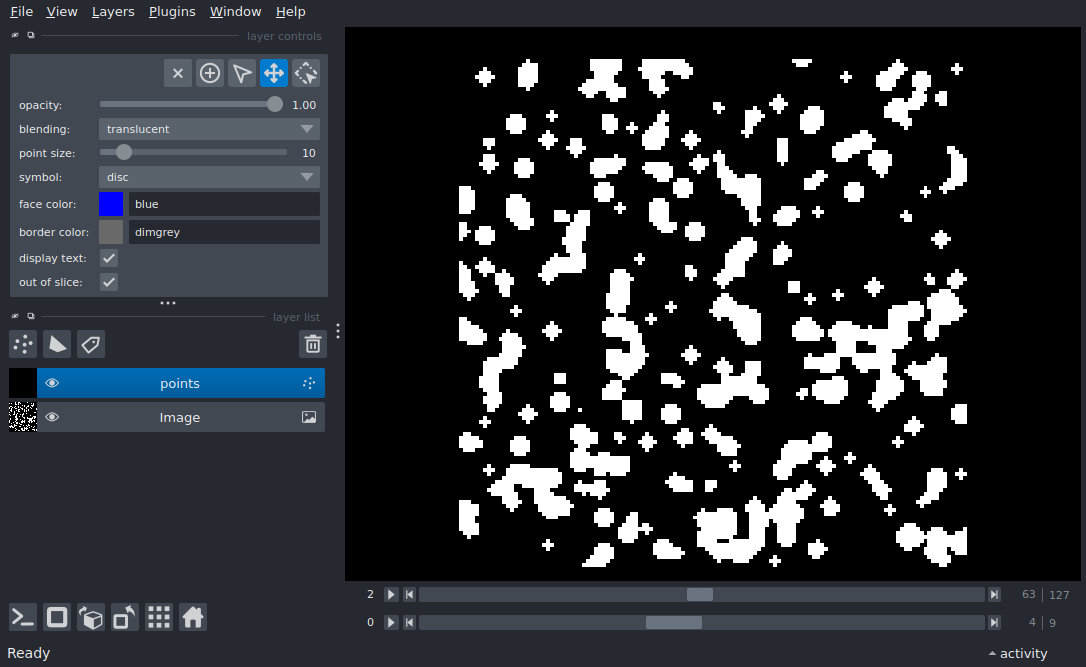Open the blending mode dropdown
Viewport: 1086px width, 667px height.
[209, 129]
